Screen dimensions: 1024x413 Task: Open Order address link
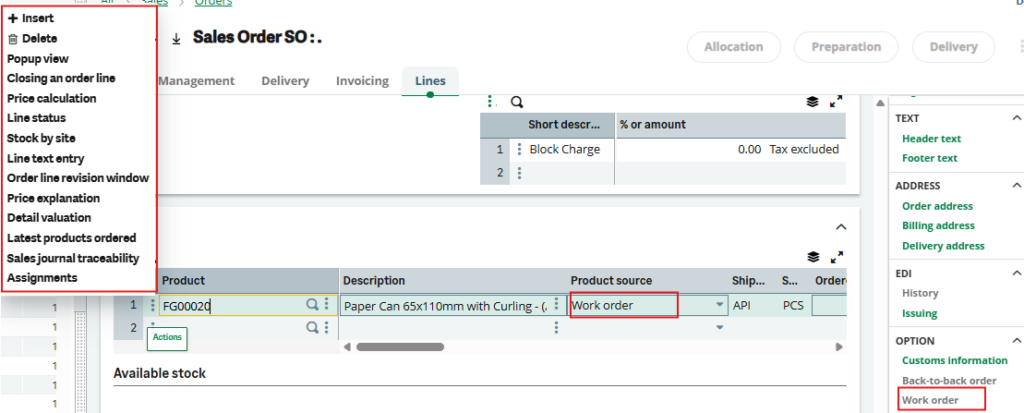(937, 206)
